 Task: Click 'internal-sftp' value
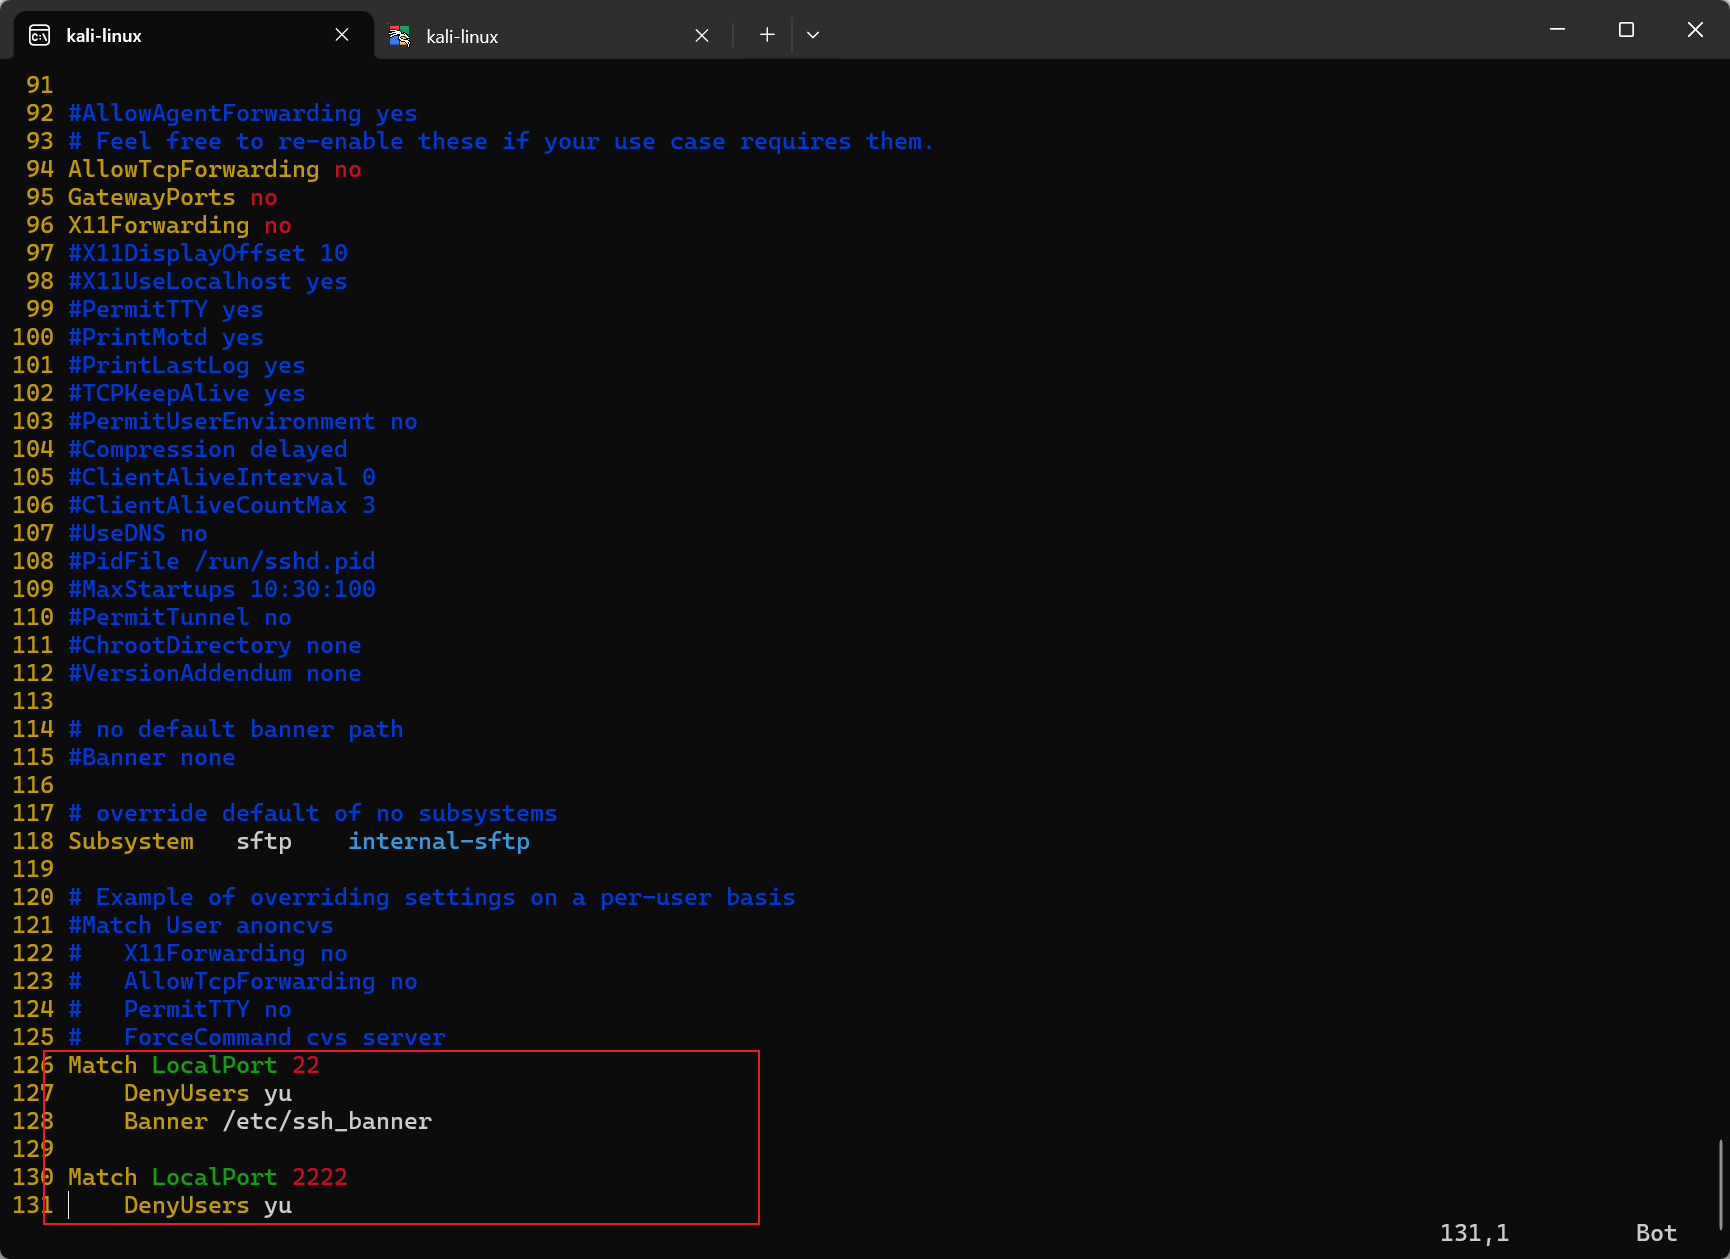439,842
